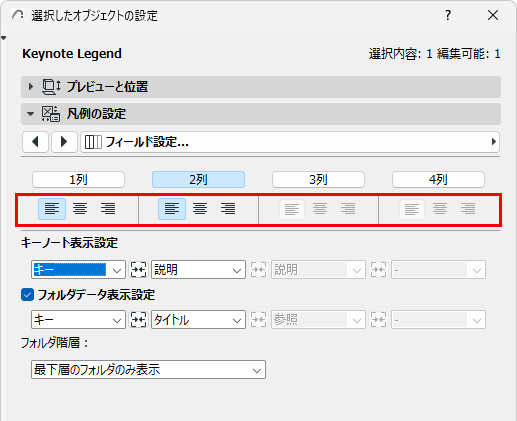Image resolution: width=517 pixels, height=421 pixels.
Task: Choose the 3列 column button
Action: [318, 180]
